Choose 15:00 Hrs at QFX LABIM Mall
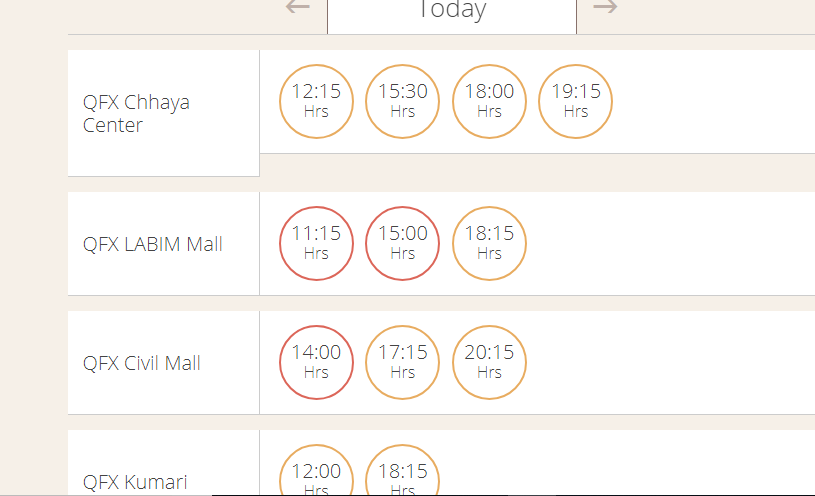Viewport: 815px width, 496px height. pyautogui.click(x=402, y=243)
